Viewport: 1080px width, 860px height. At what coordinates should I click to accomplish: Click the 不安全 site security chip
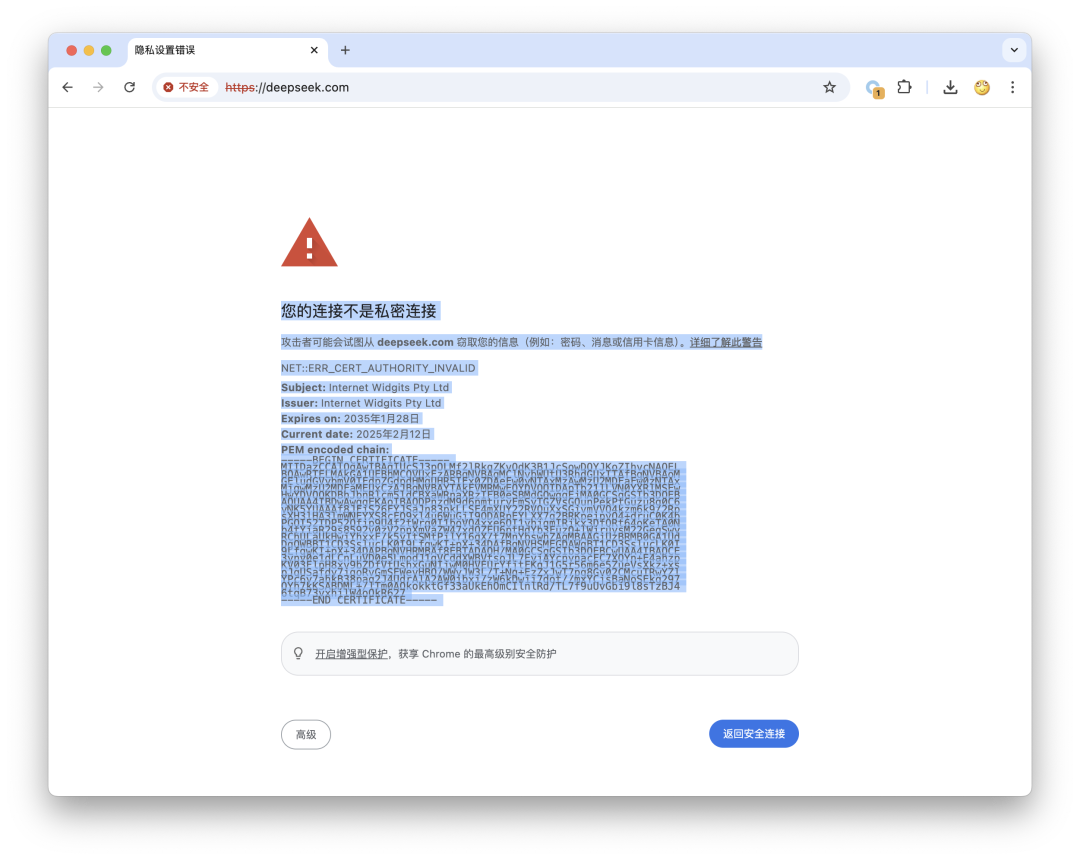tap(186, 87)
